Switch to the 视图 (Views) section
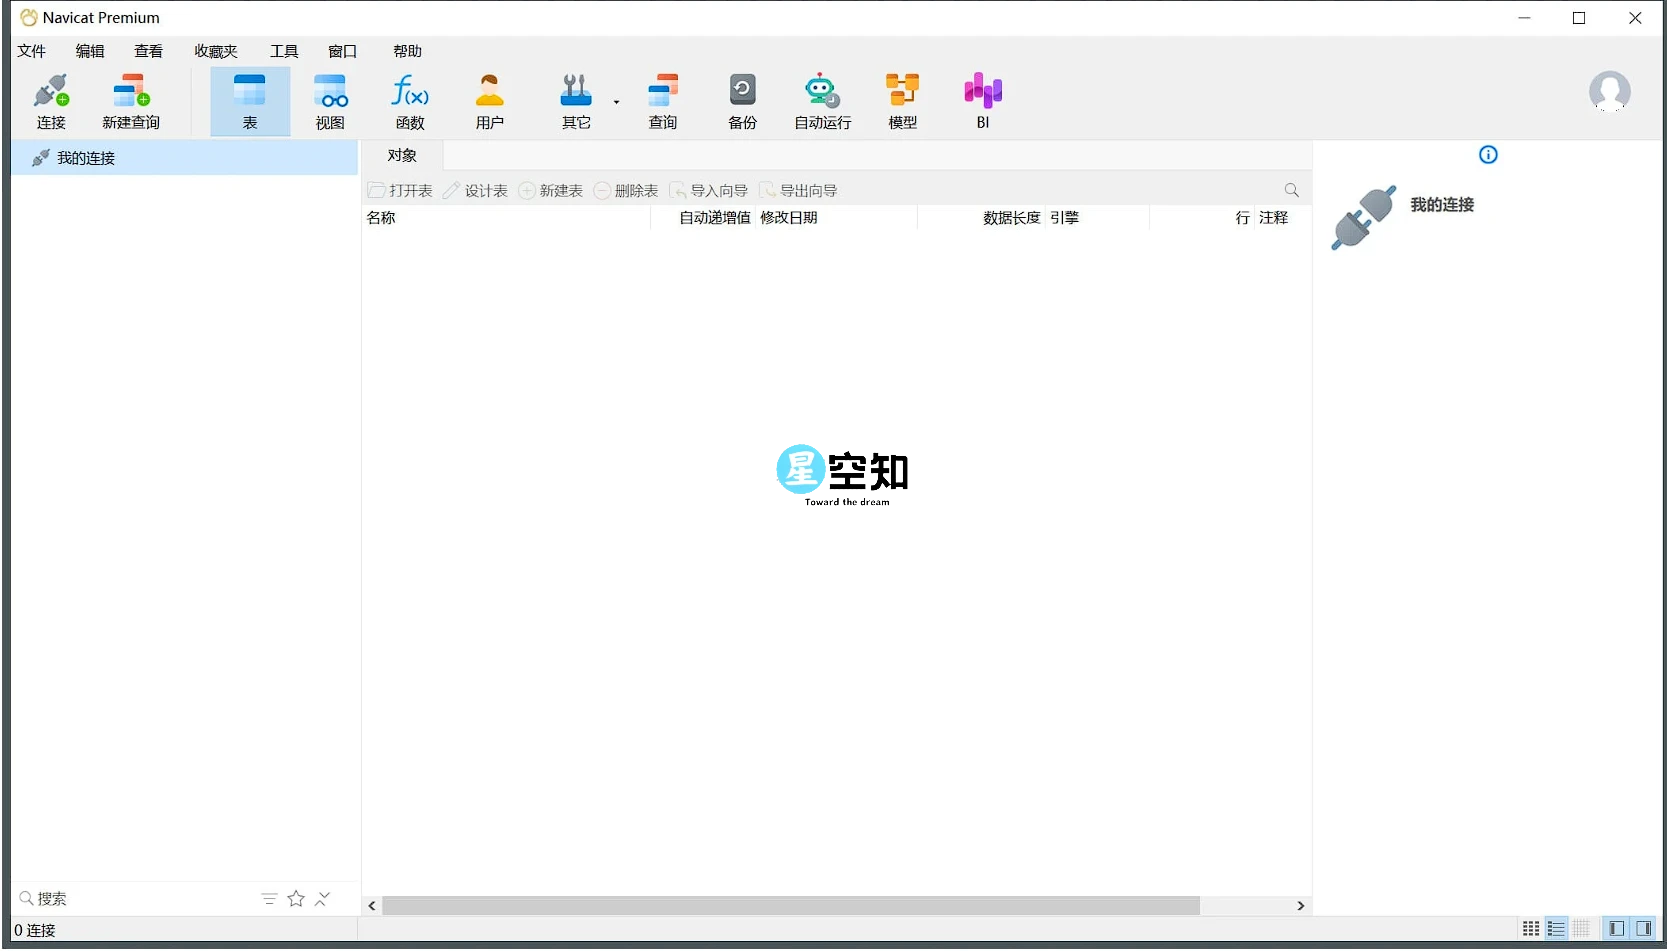 coord(330,100)
